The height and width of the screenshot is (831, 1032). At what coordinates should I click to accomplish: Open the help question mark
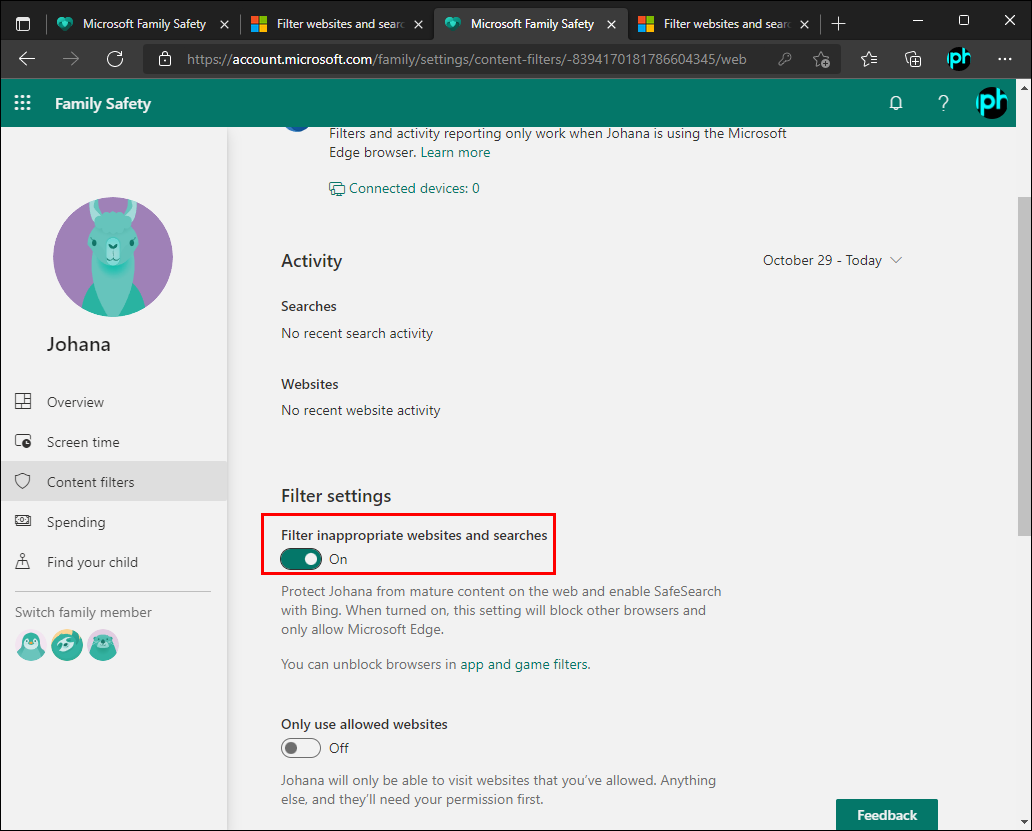click(943, 103)
